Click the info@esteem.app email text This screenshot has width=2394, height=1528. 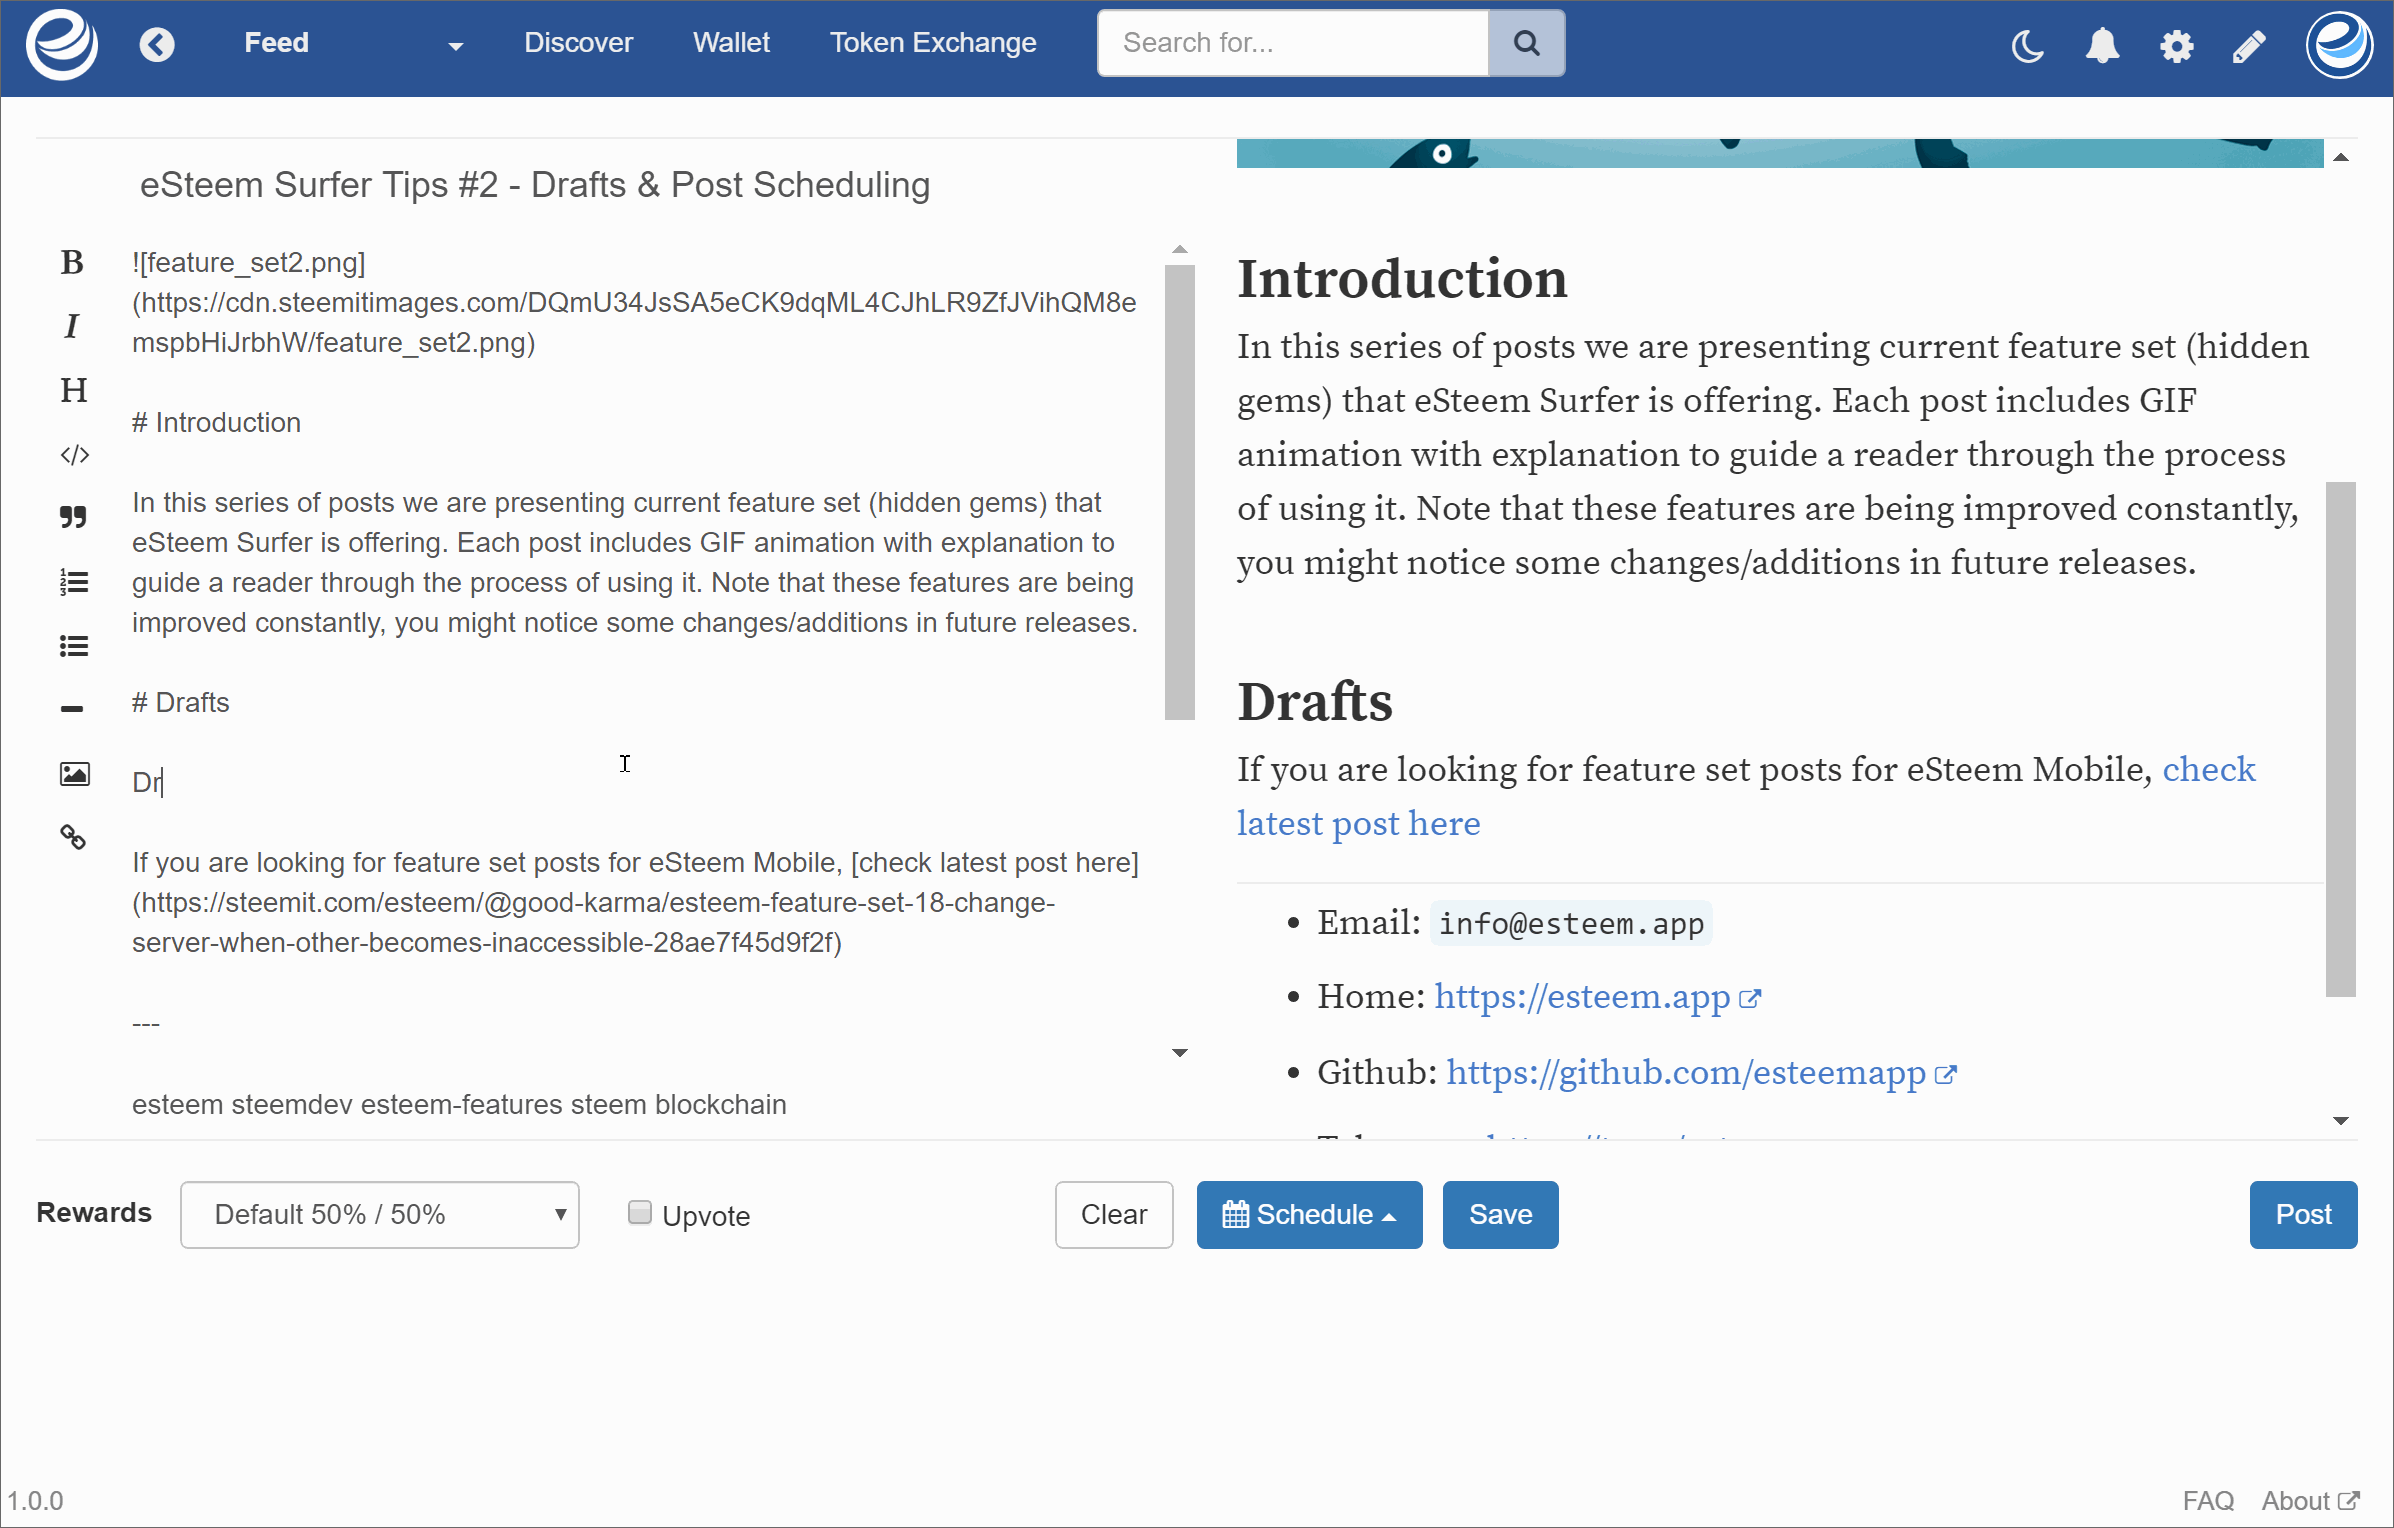pyautogui.click(x=1571, y=924)
